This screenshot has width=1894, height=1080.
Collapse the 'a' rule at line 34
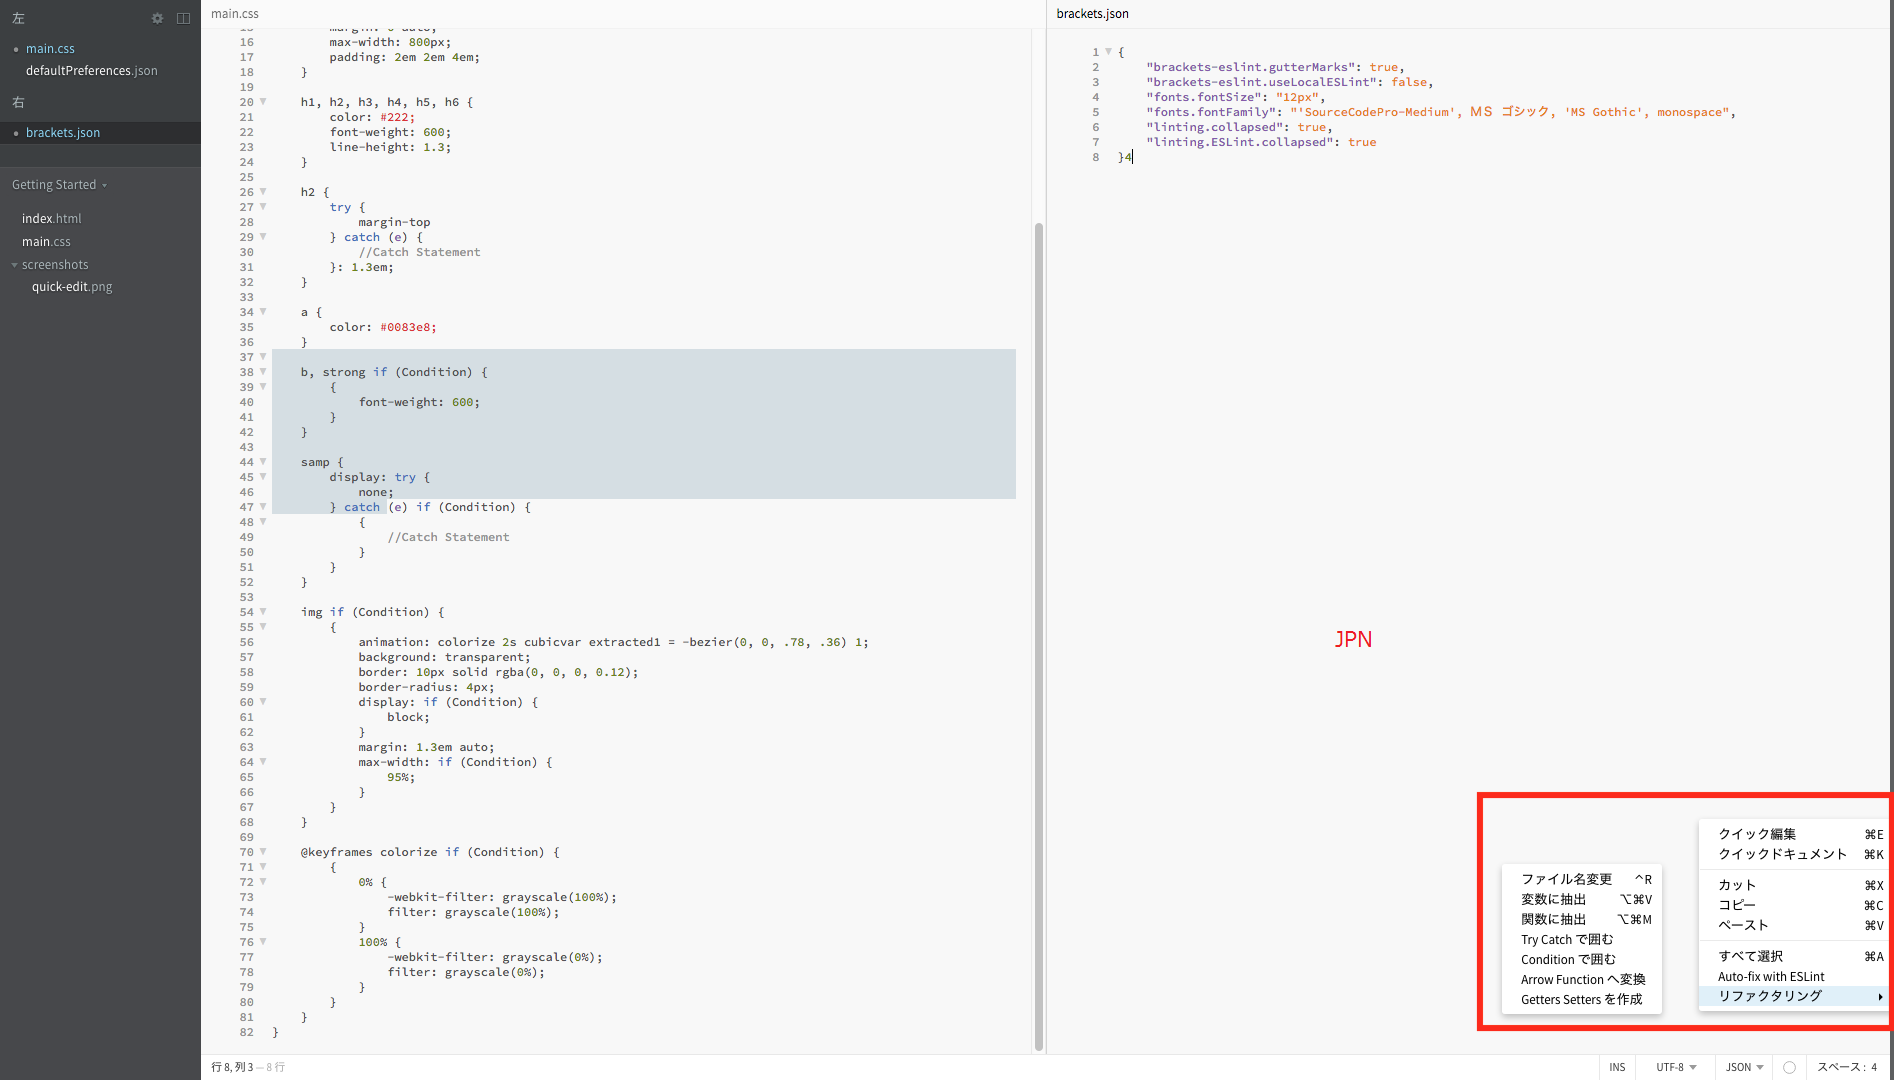click(263, 312)
